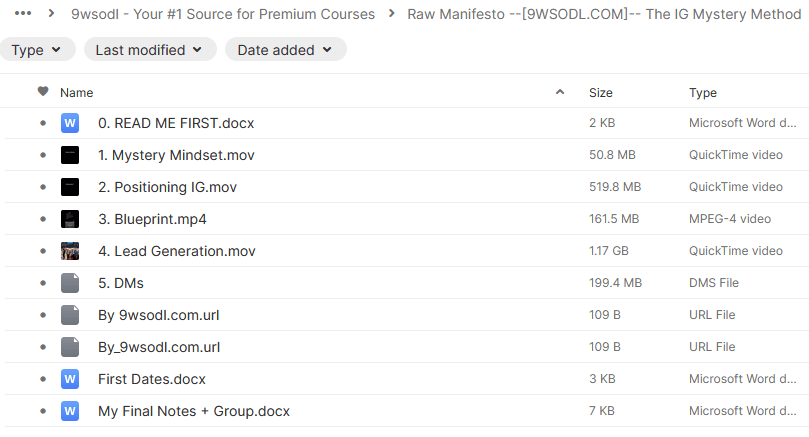Expand the Last modified filter dropdown
The image size is (809, 437).
[x=149, y=50]
